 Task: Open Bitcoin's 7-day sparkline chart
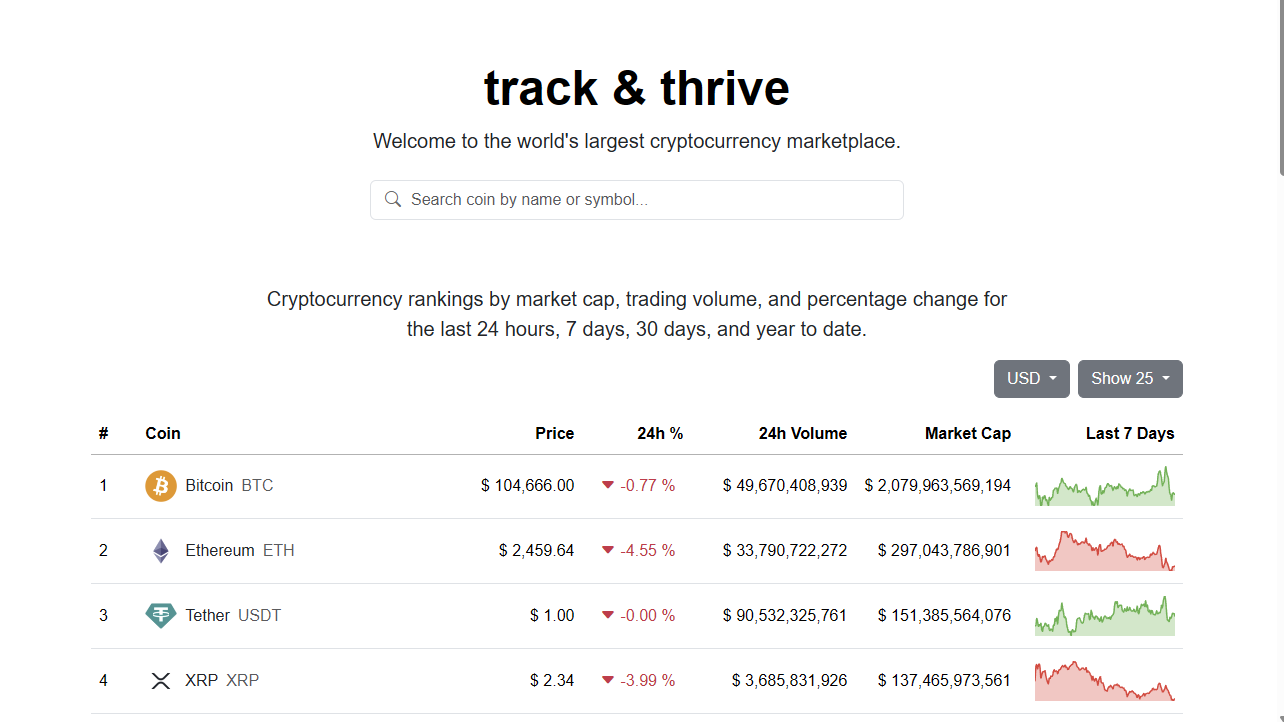tap(1105, 486)
